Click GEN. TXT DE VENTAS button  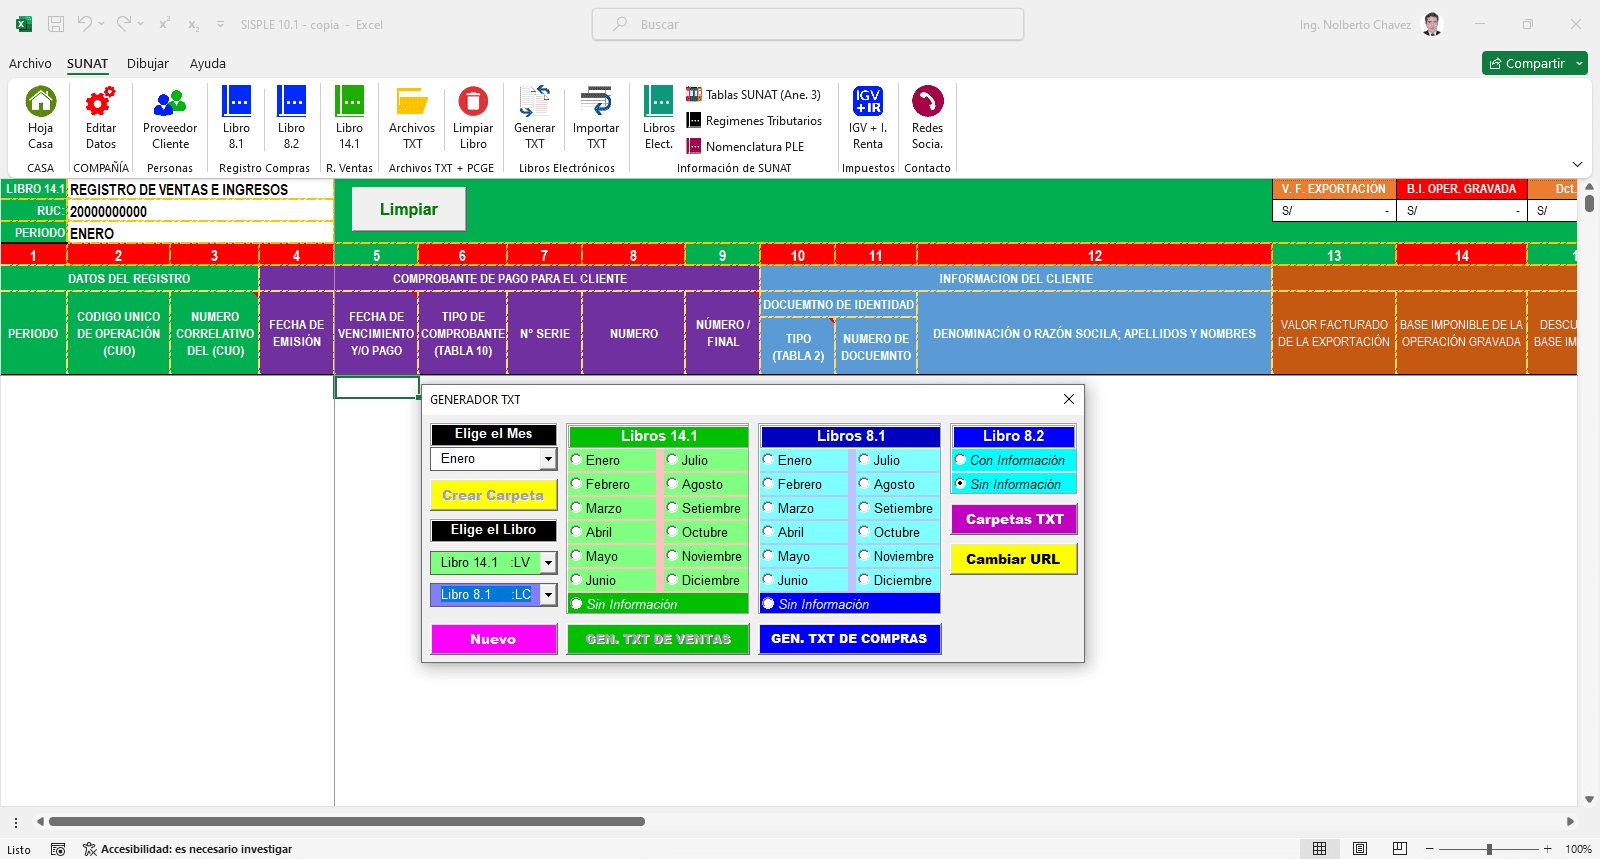(658, 639)
